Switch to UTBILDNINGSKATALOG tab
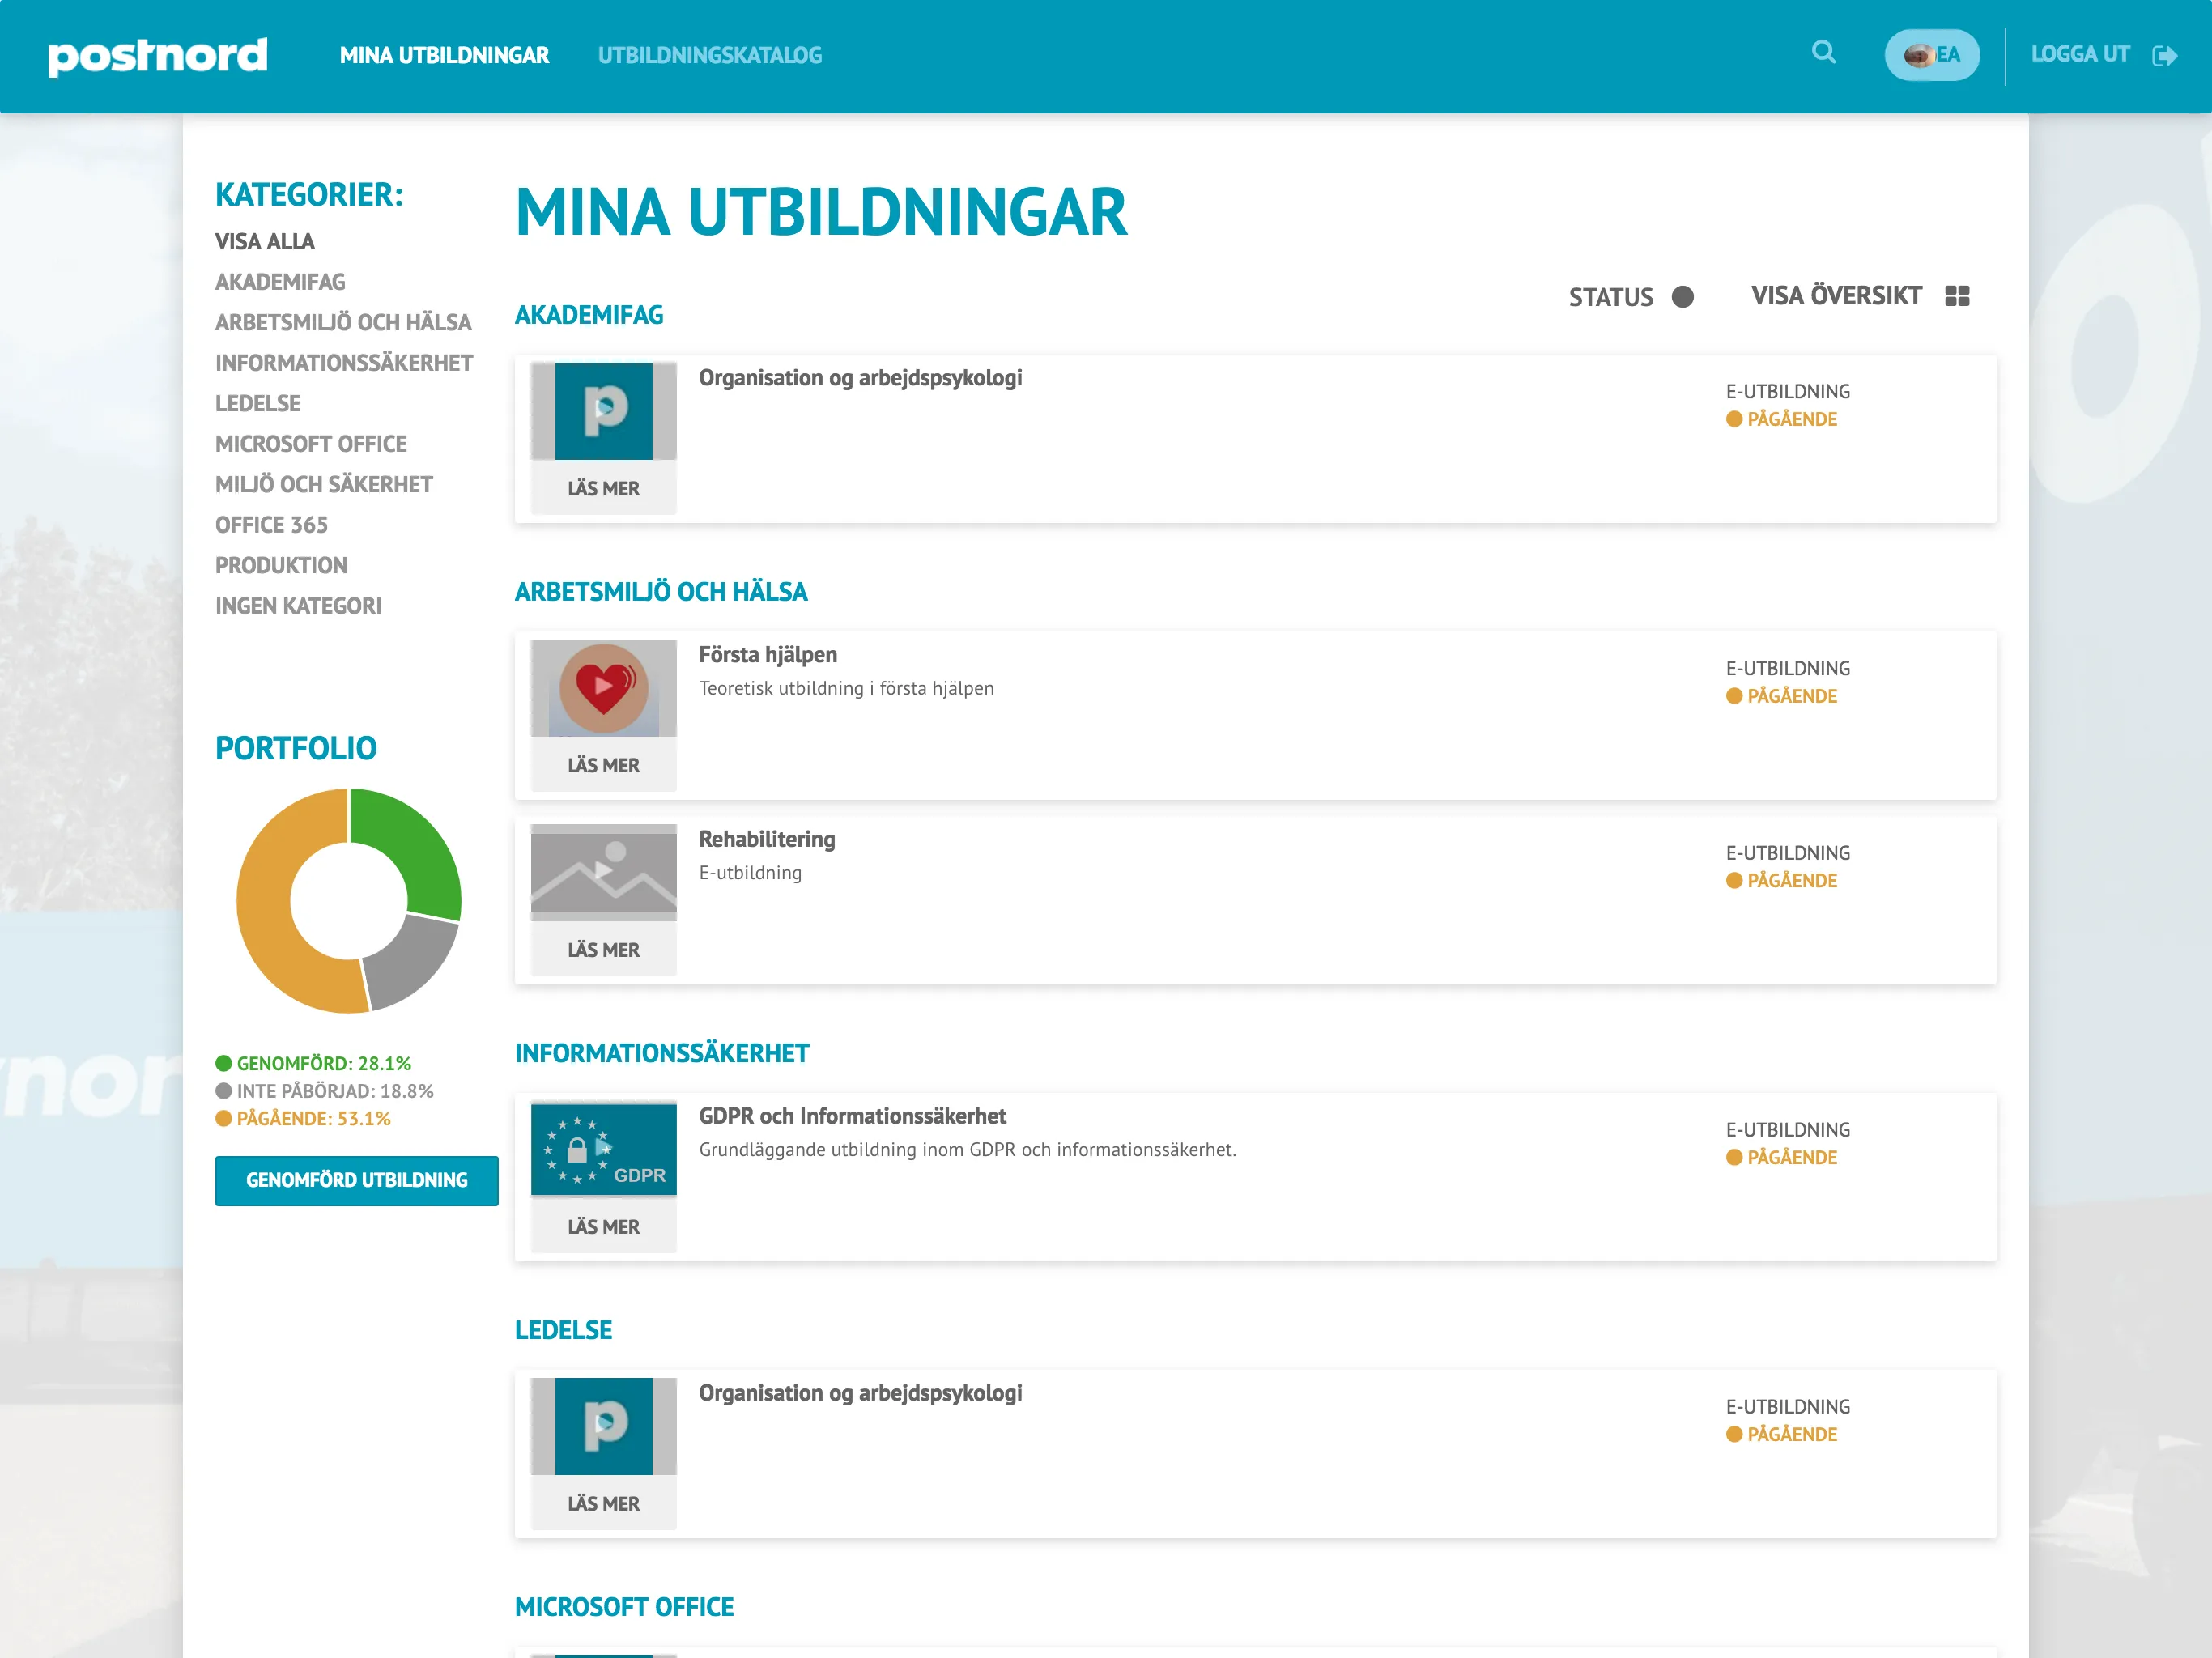2212x1658 pixels. point(710,55)
